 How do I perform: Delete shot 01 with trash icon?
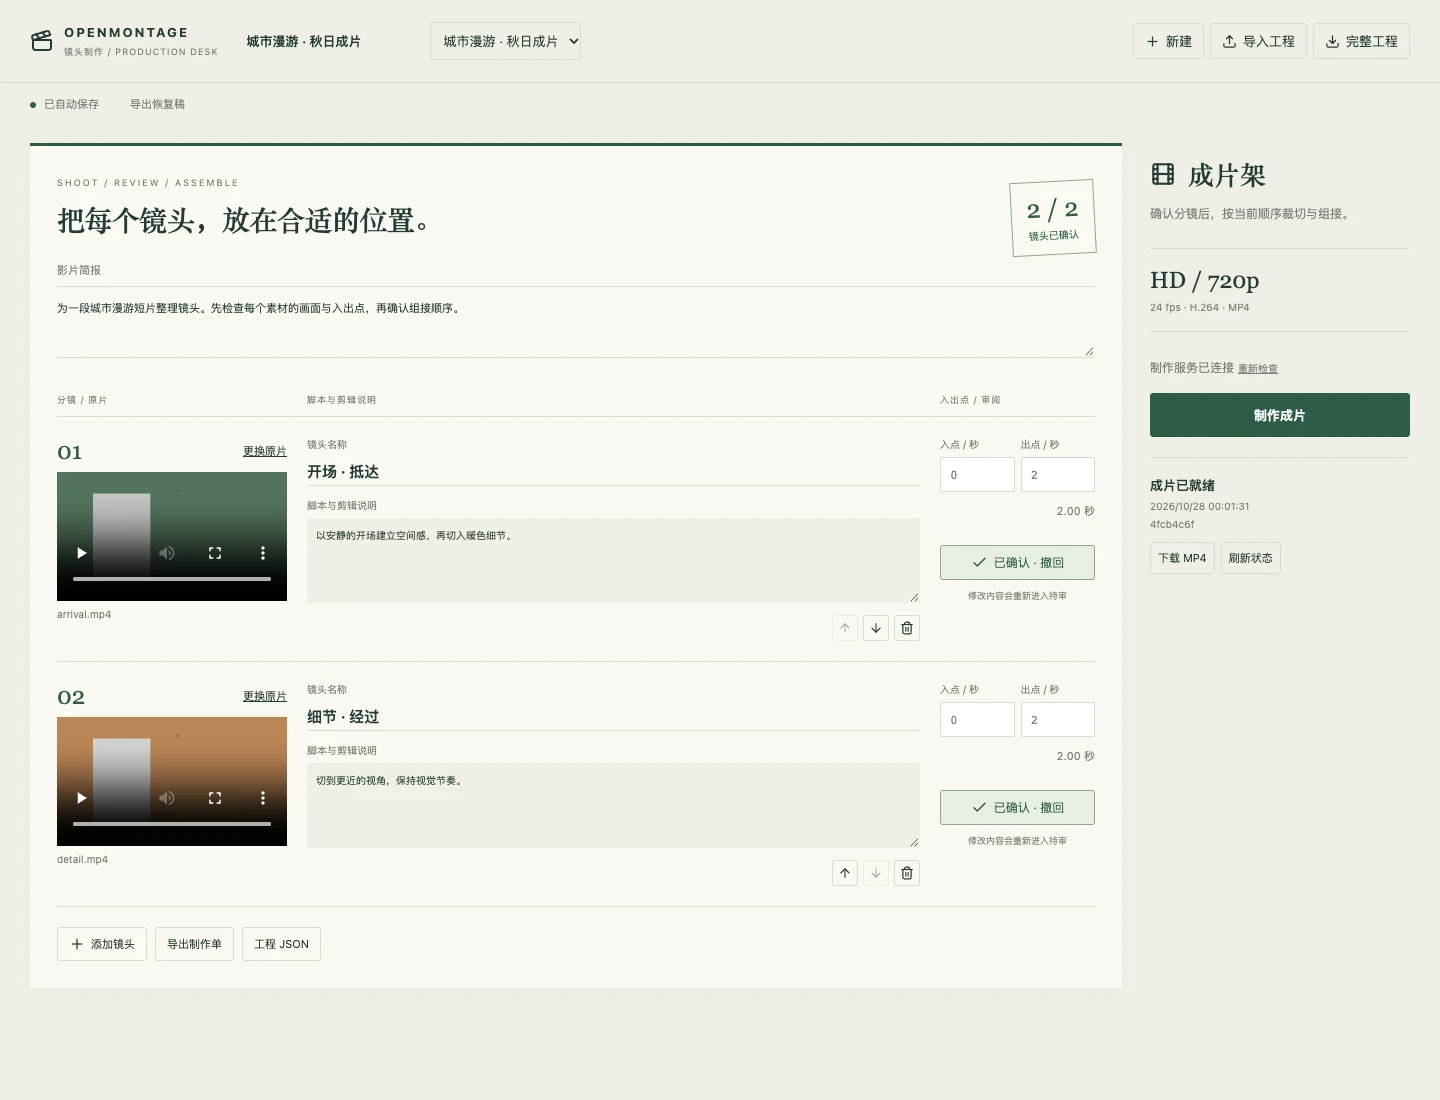point(907,628)
